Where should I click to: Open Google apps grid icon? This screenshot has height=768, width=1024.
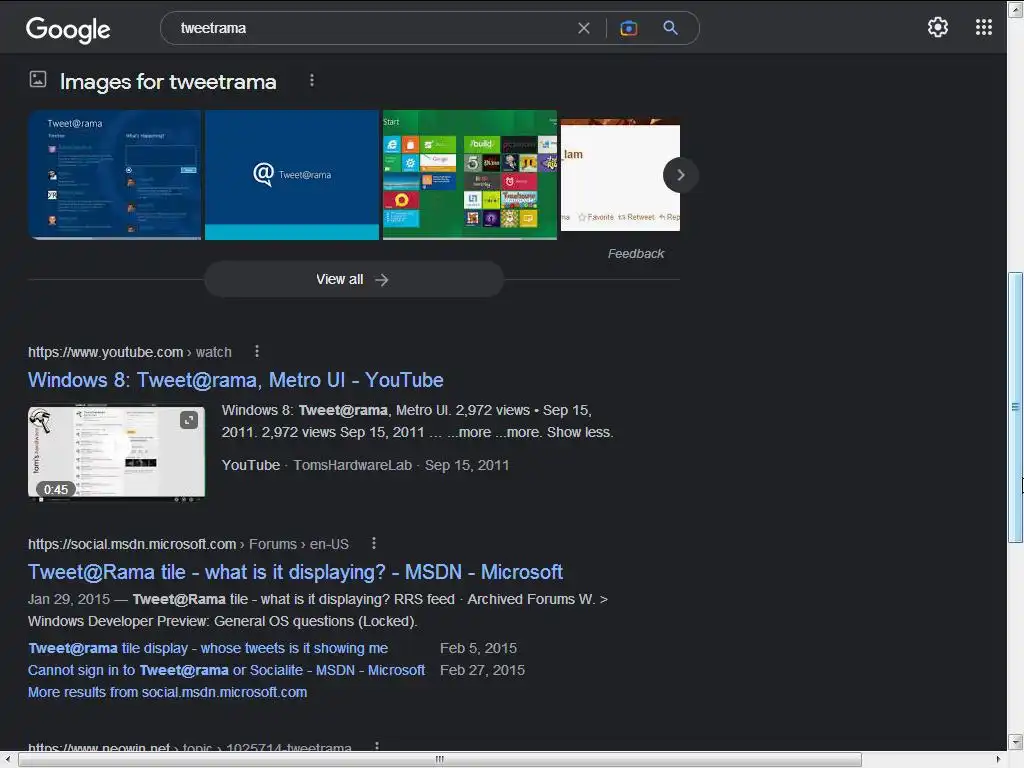(984, 27)
